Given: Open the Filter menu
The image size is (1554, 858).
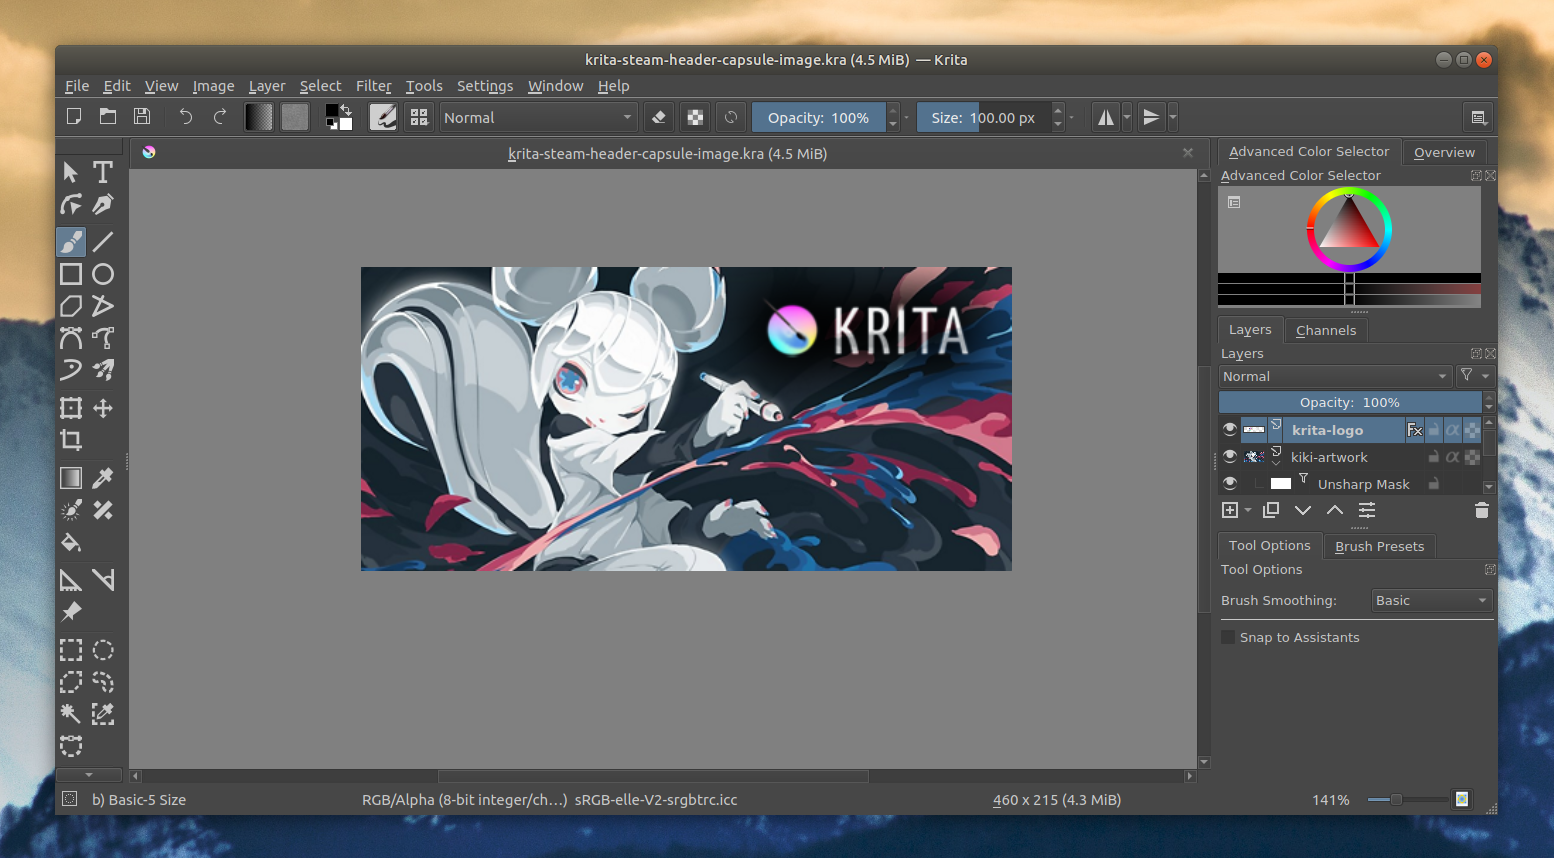Looking at the screenshot, I should point(373,86).
